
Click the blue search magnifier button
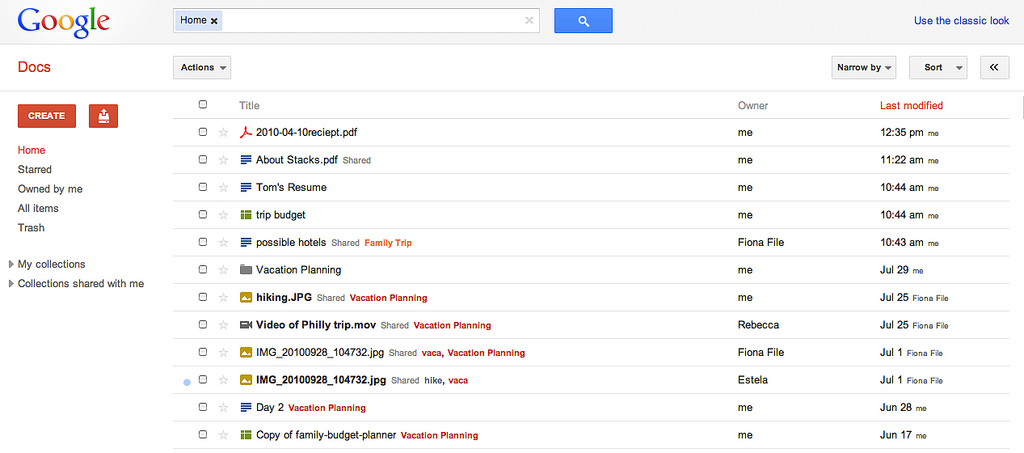point(583,21)
